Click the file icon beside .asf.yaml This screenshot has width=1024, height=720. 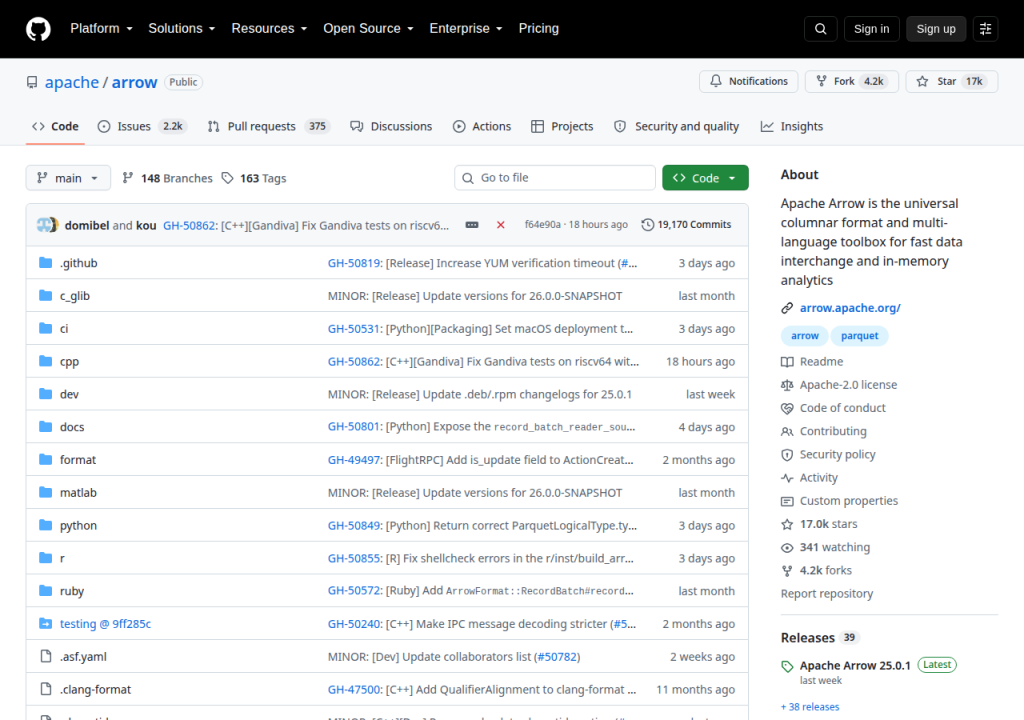pos(45,656)
